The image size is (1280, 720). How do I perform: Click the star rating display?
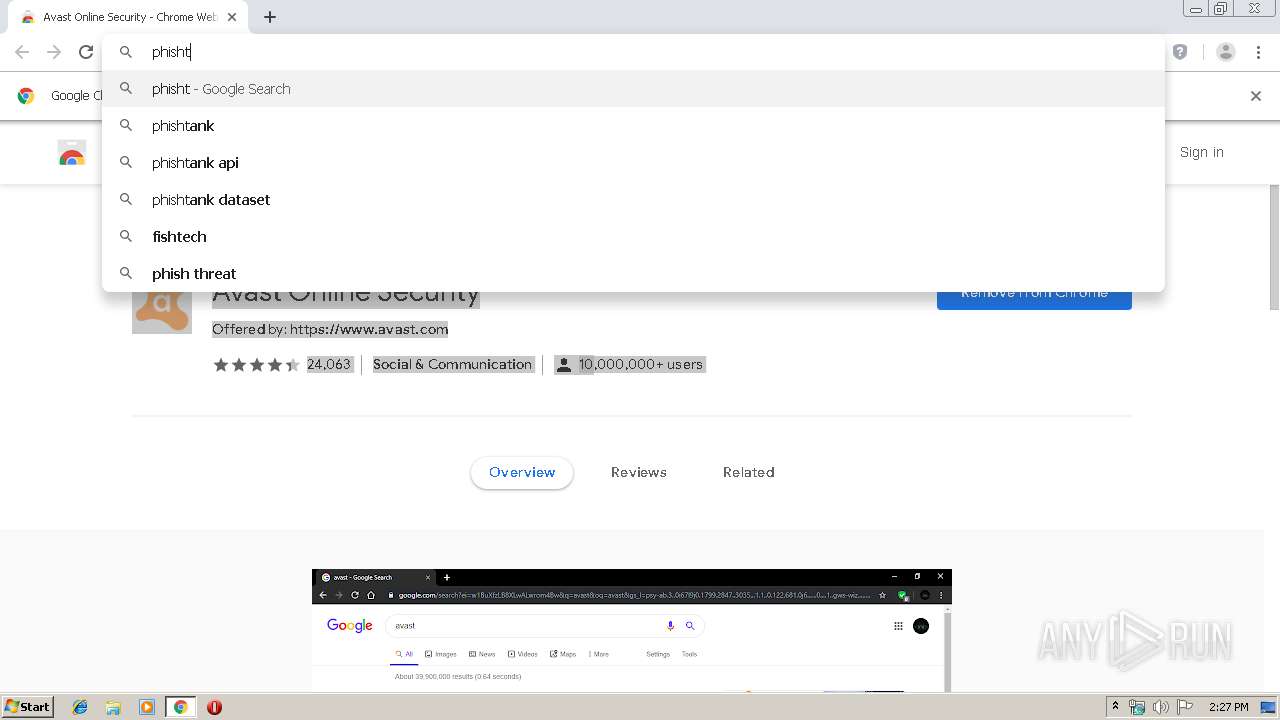(256, 365)
